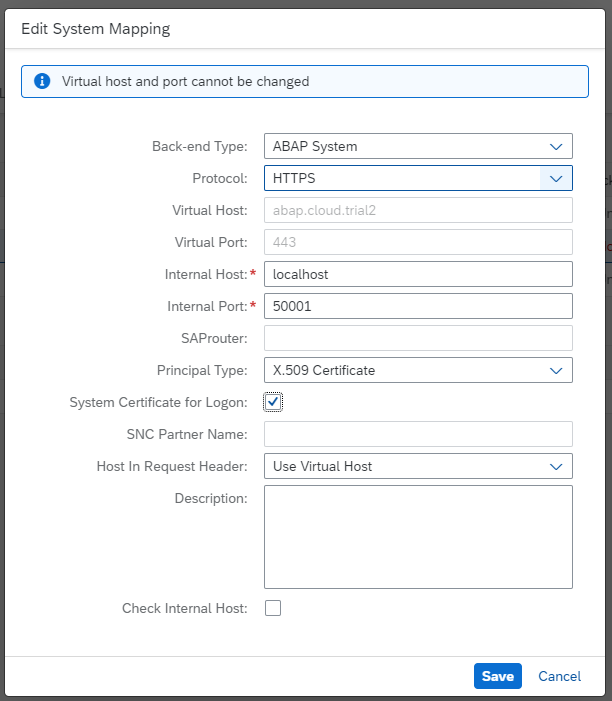Click the Use Virtual Host value text

(x=322, y=466)
